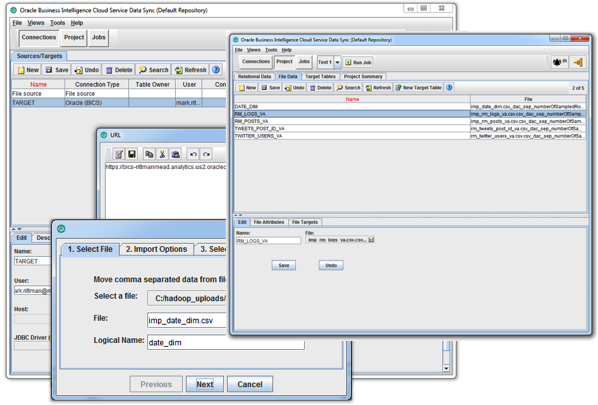598x405 pixels.
Task: Open File Attributes tab
Action: pos(269,222)
